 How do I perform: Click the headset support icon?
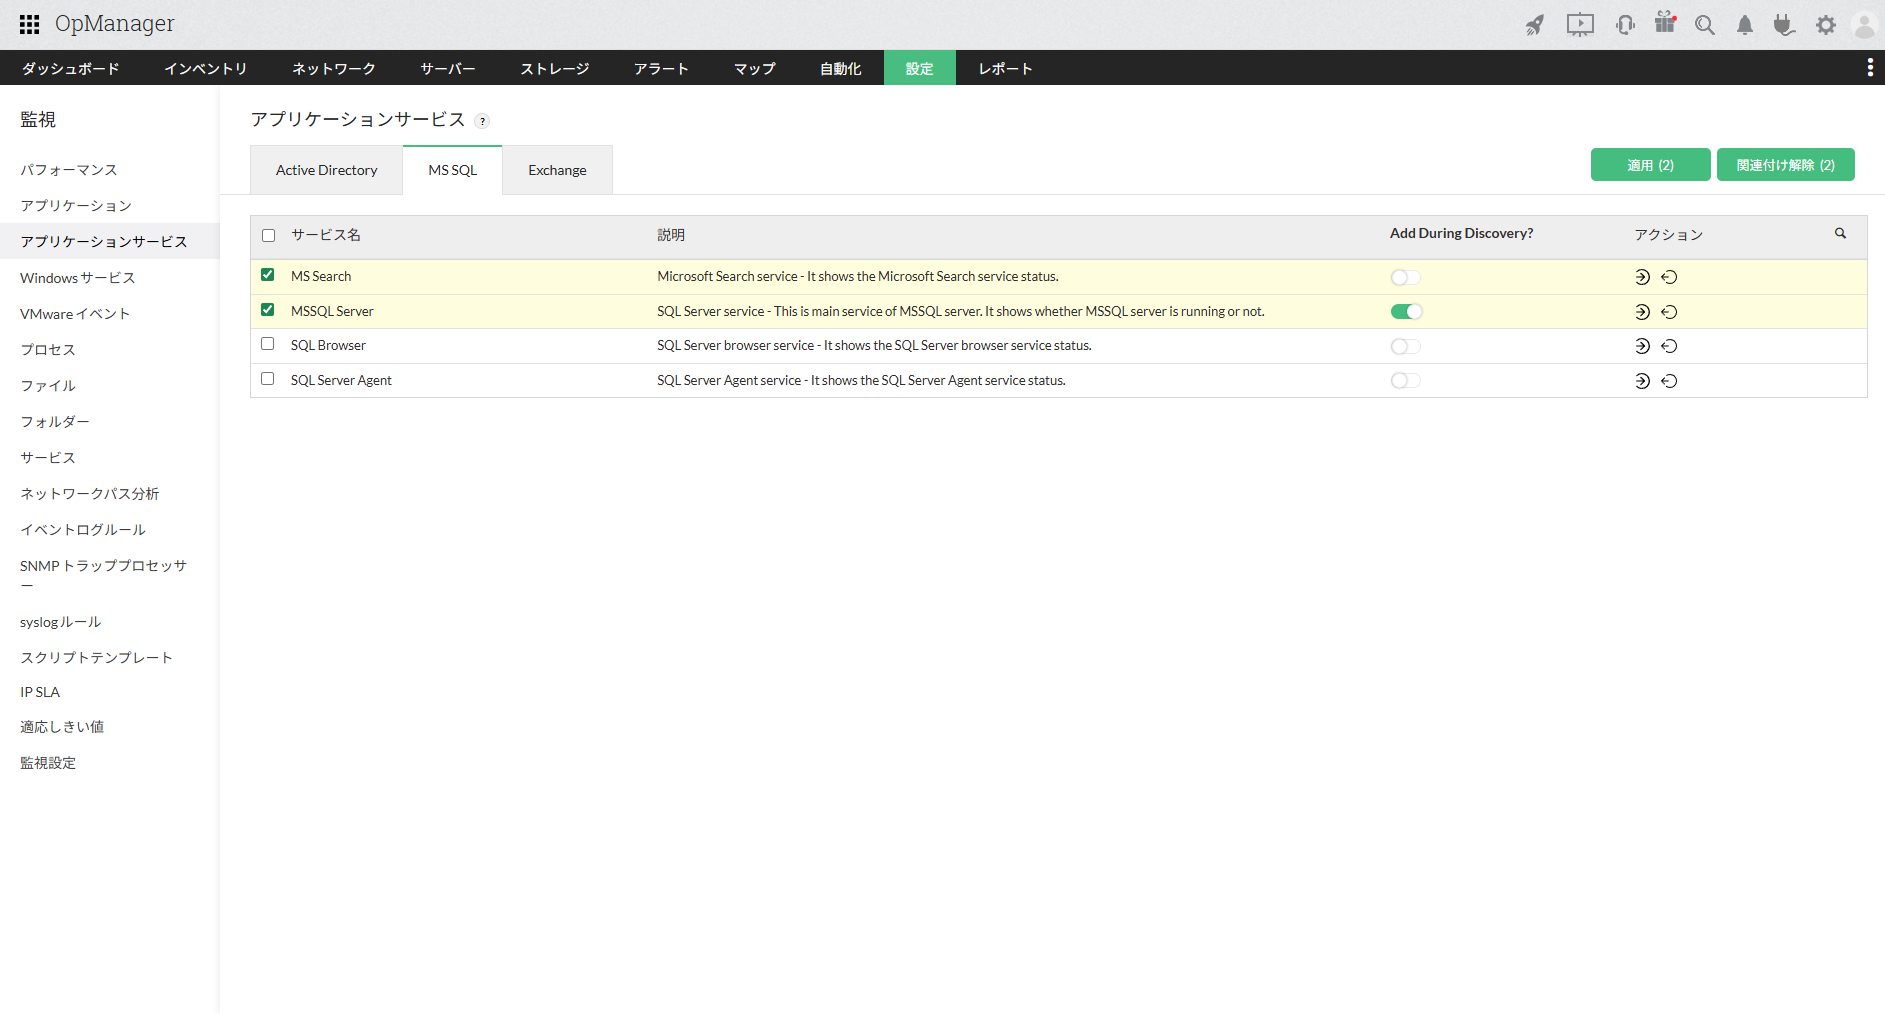1625,25
